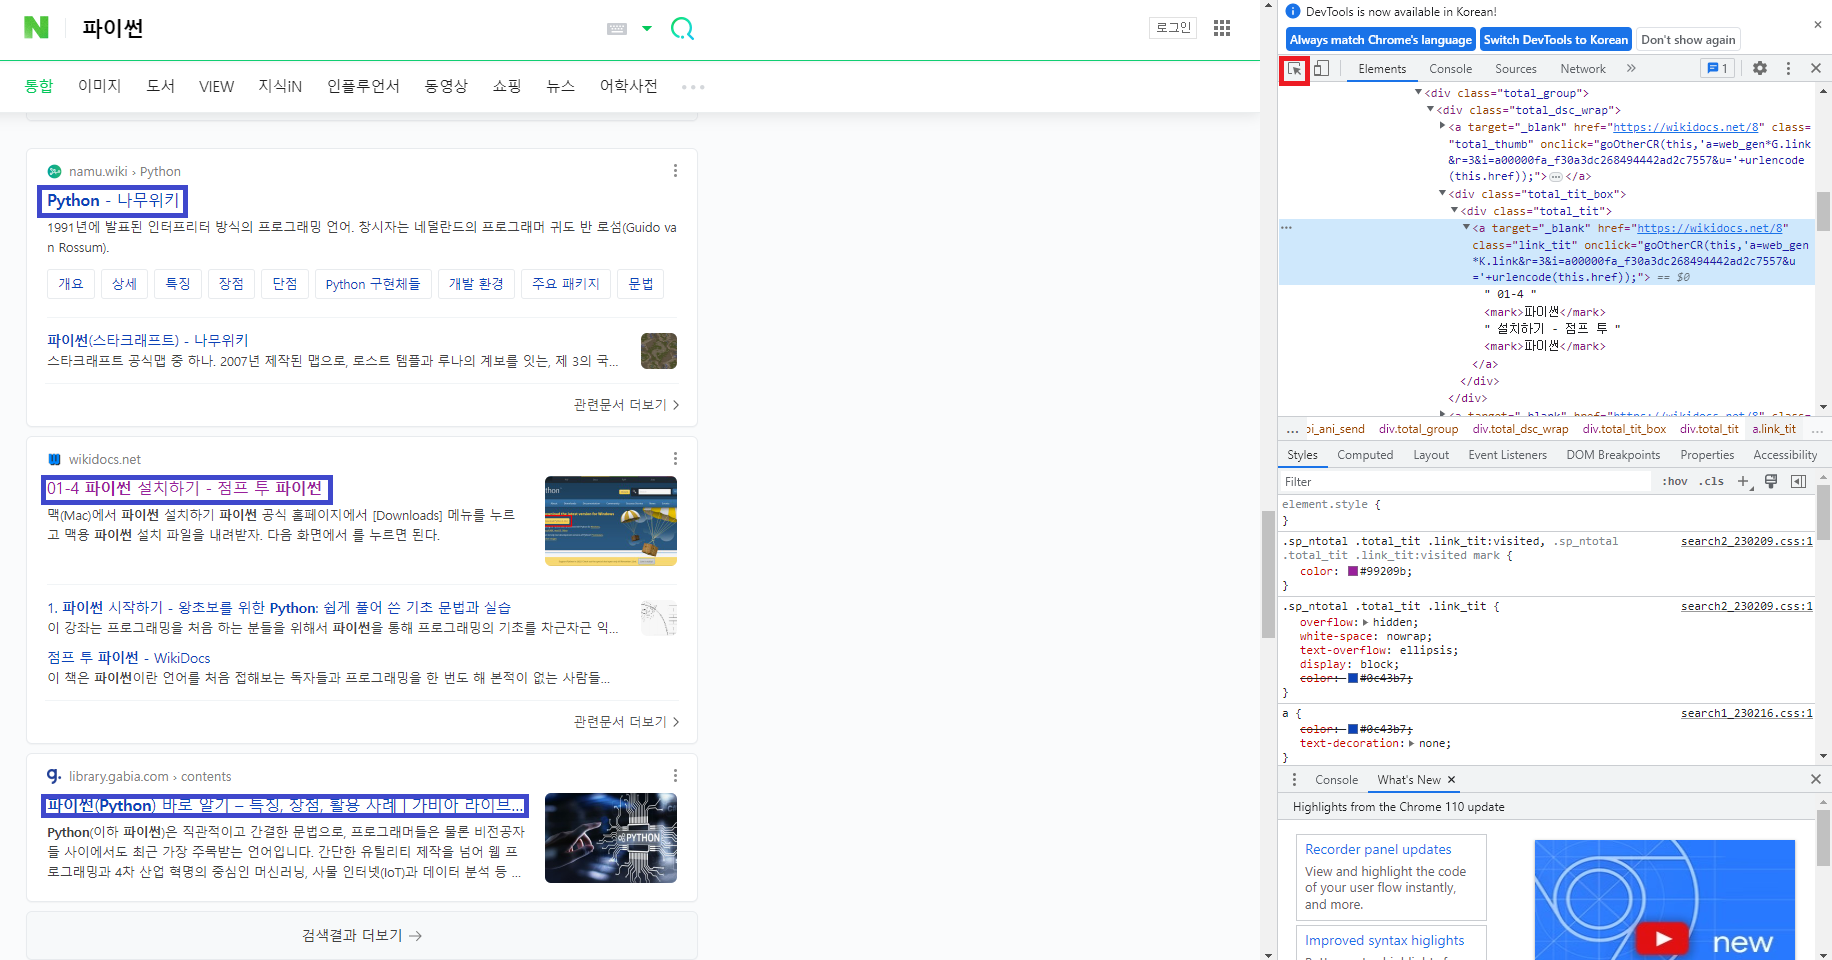Image resolution: width=1832 pixels, height=960 pixels.
Task: Open the on-screen keyboard input tool
Action: click(x=617, y=29)
